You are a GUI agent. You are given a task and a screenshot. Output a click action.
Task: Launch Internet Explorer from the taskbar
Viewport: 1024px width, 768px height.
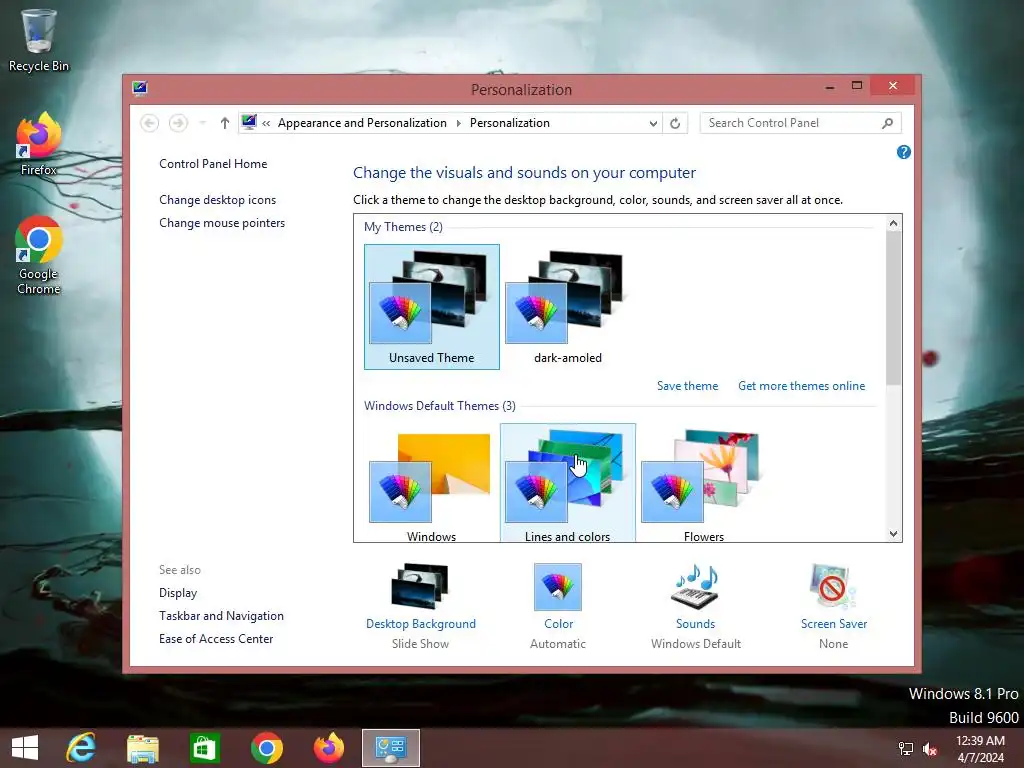tap(81, 748)
